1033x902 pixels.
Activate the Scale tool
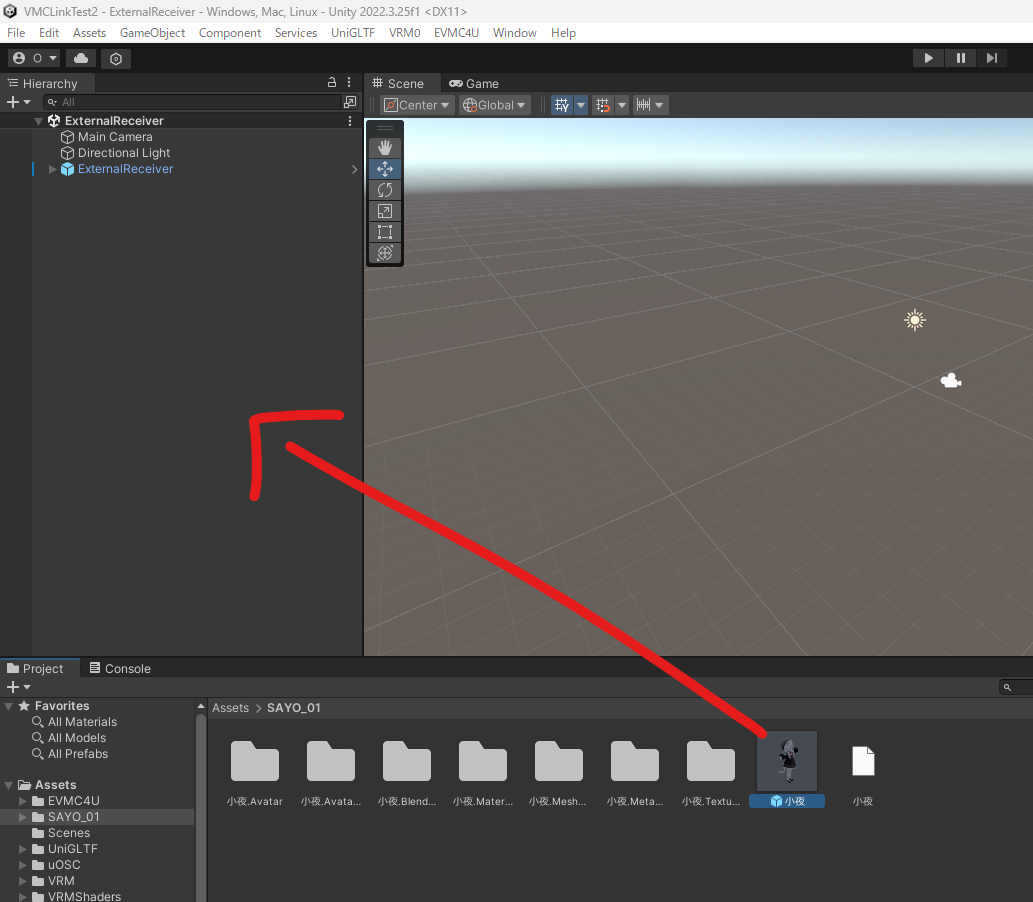(x=385, y=211)
